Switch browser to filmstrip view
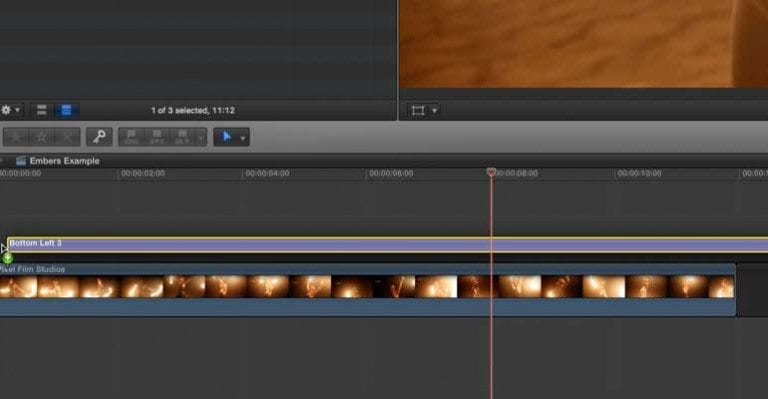This screenshot has height=399, width=768. point(42,110)
